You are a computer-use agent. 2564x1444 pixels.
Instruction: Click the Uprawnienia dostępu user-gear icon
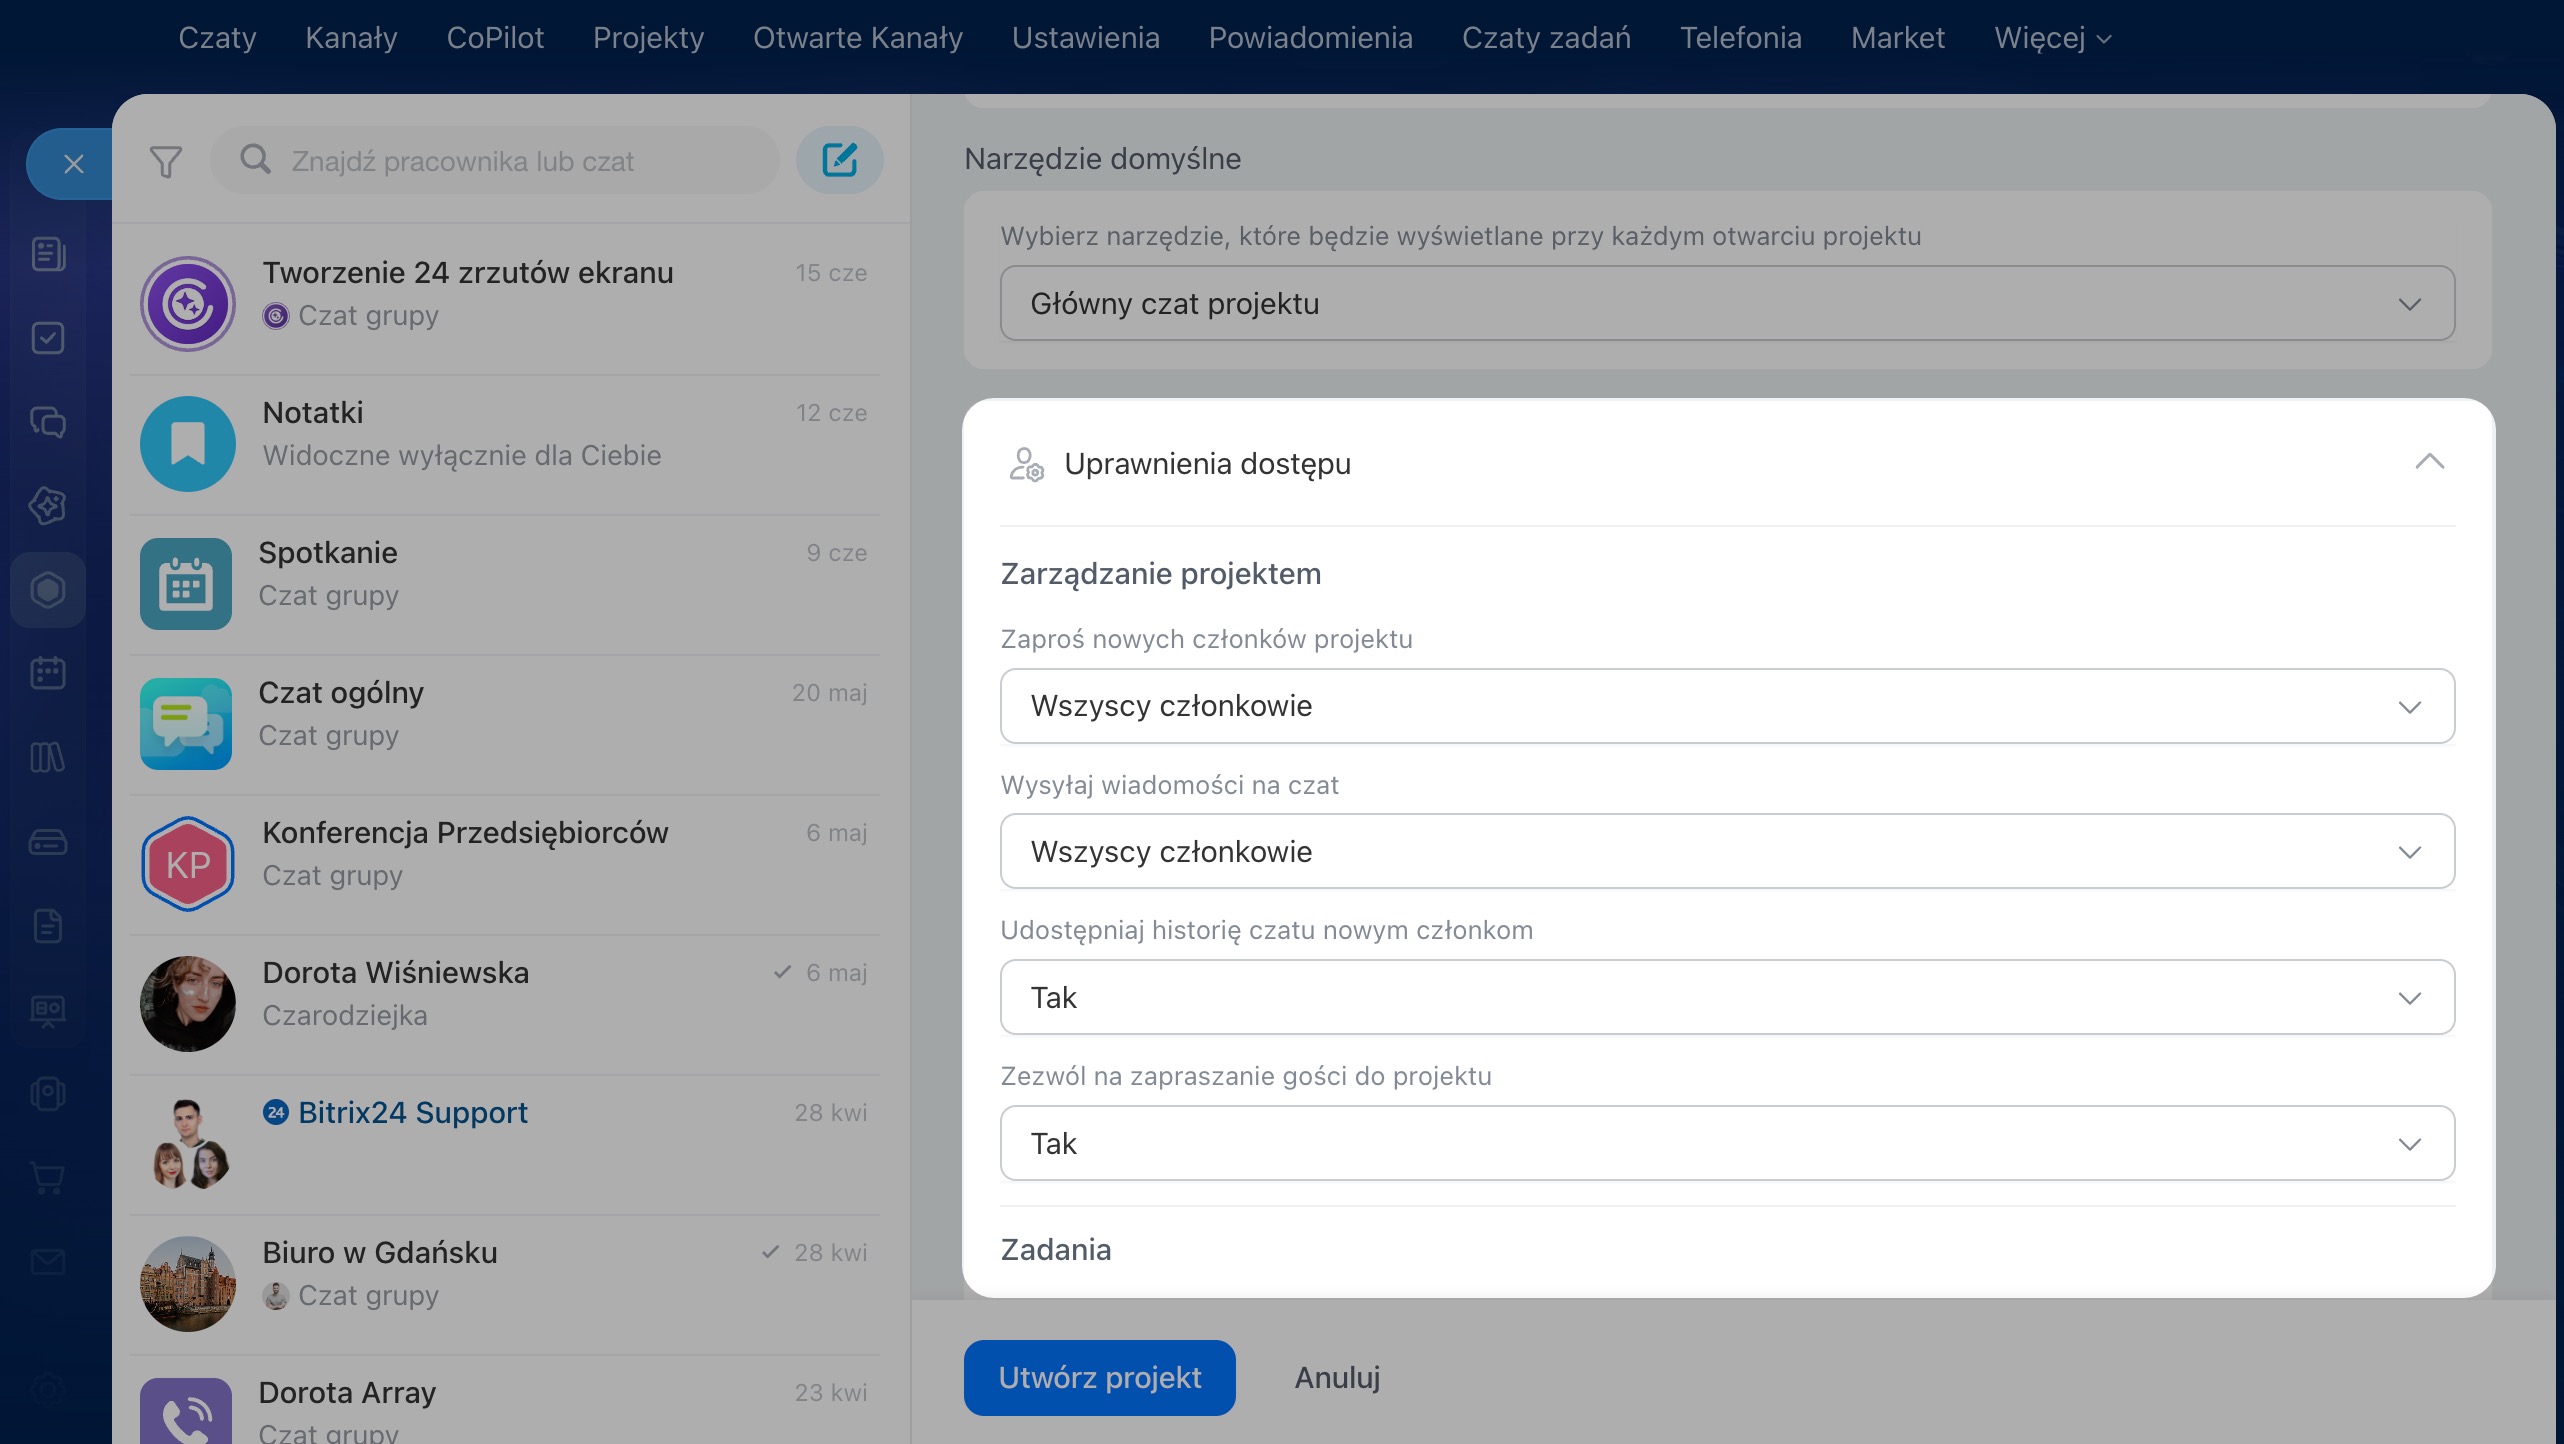coord(1026,464)
